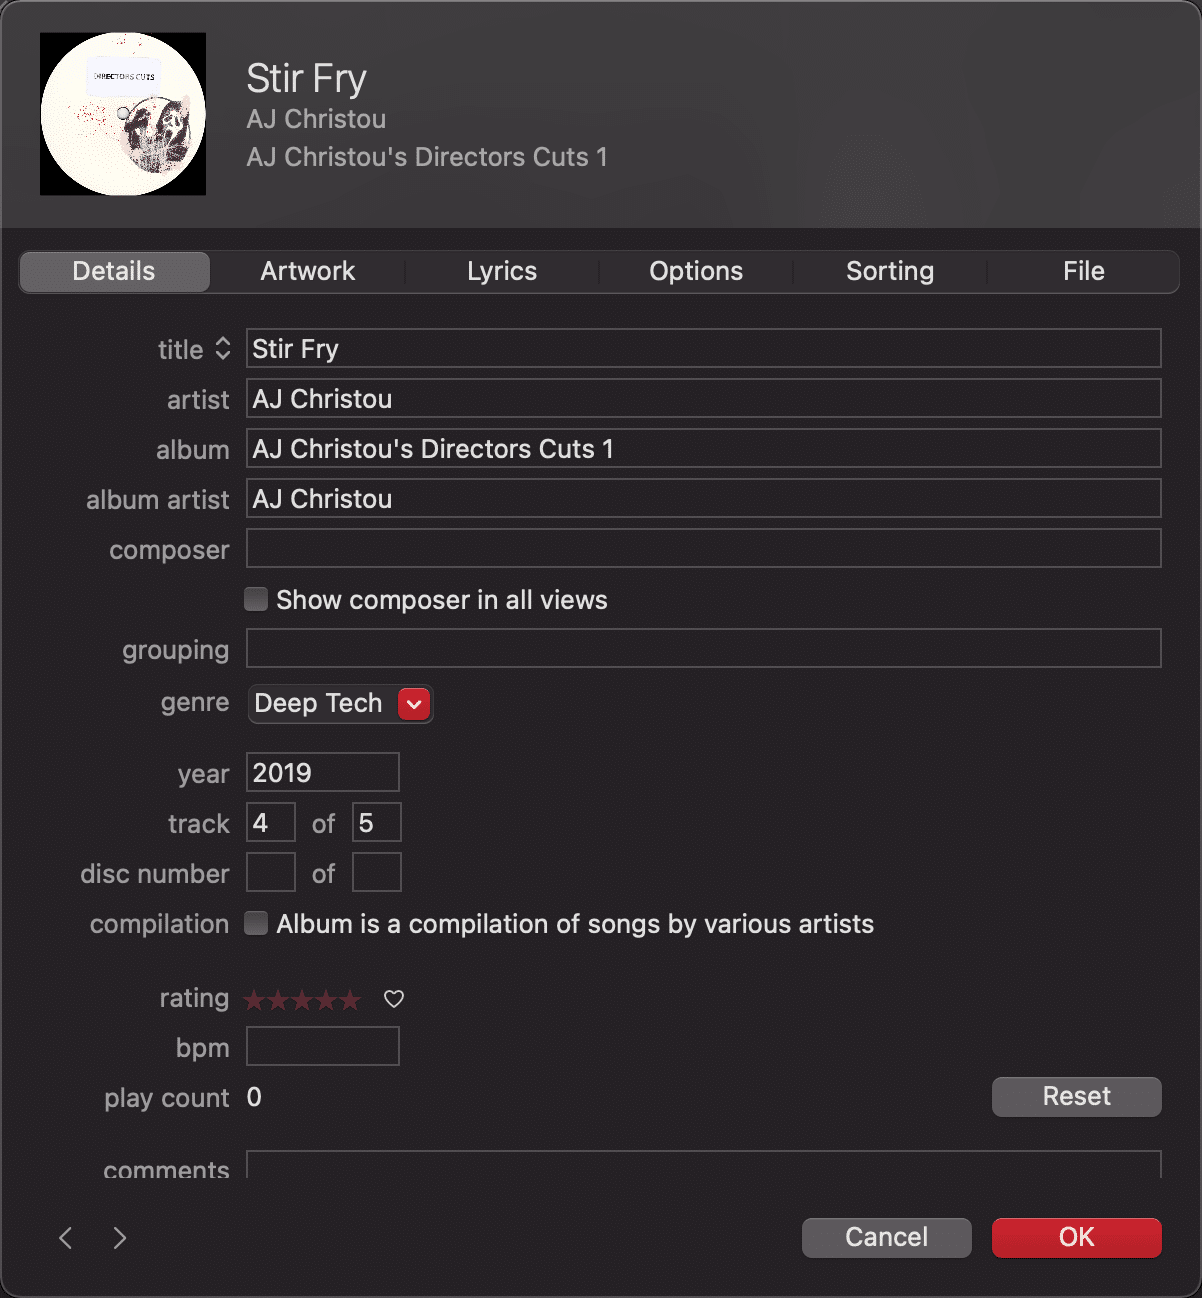Toggle the title field selector chevrons
The image size is (1202, 1298).
(223, 348)
